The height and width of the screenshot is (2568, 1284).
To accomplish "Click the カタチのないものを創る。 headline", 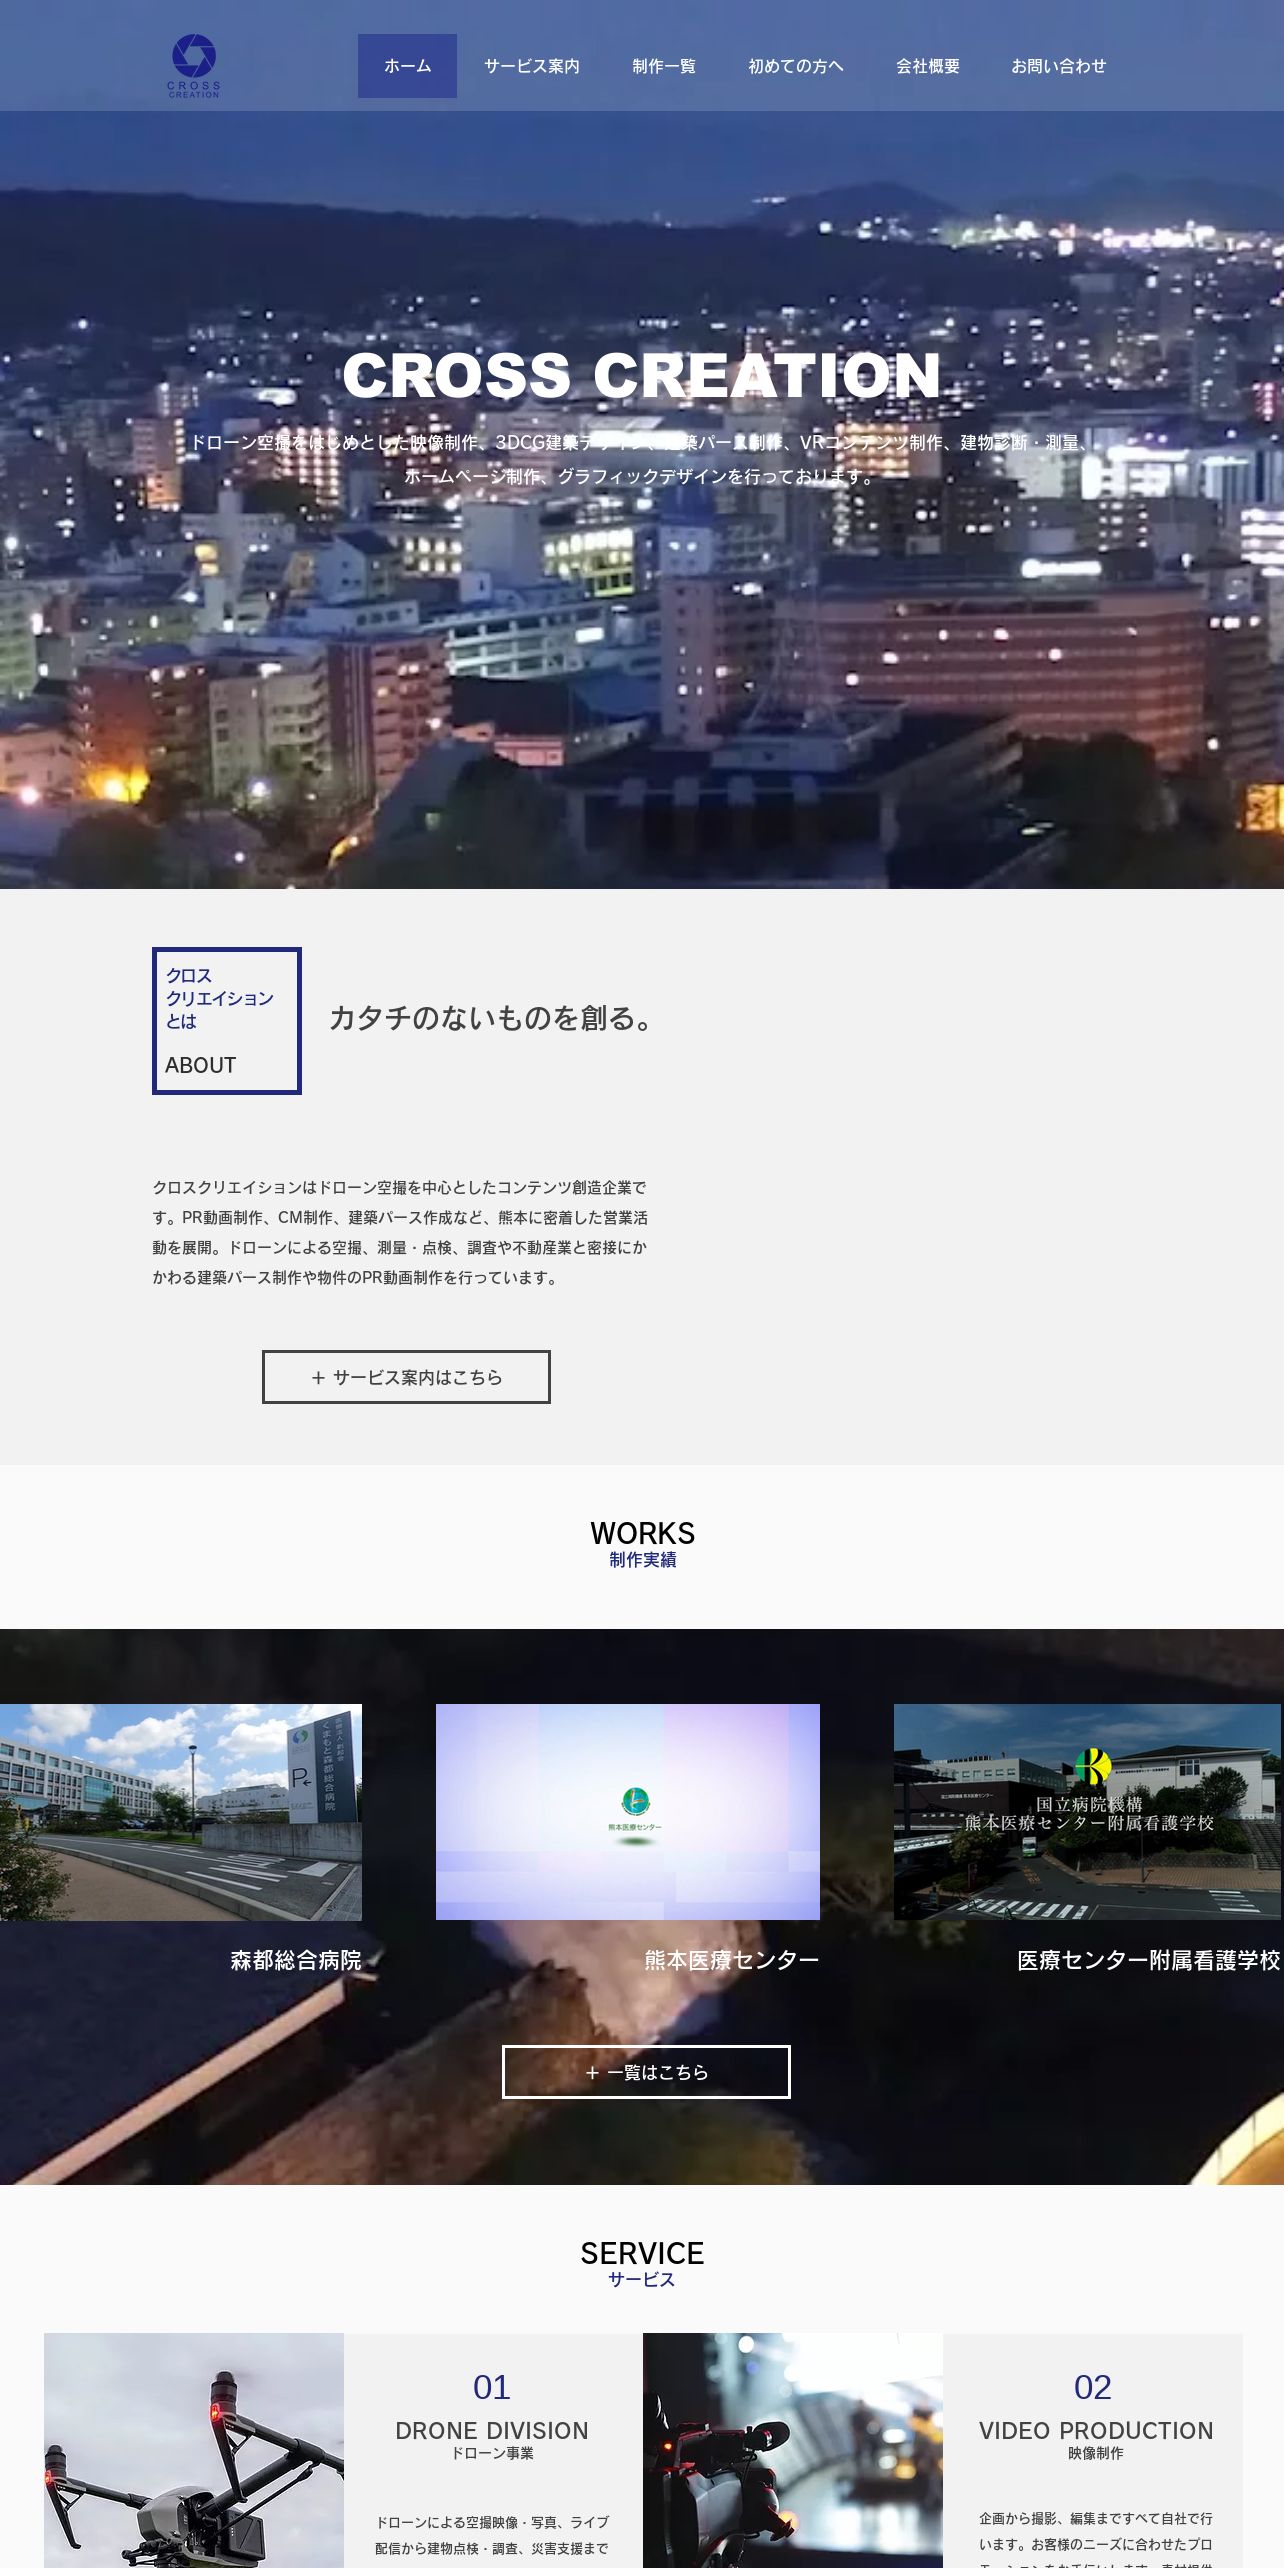I will pyautogui.click(x=492, y=1018).
